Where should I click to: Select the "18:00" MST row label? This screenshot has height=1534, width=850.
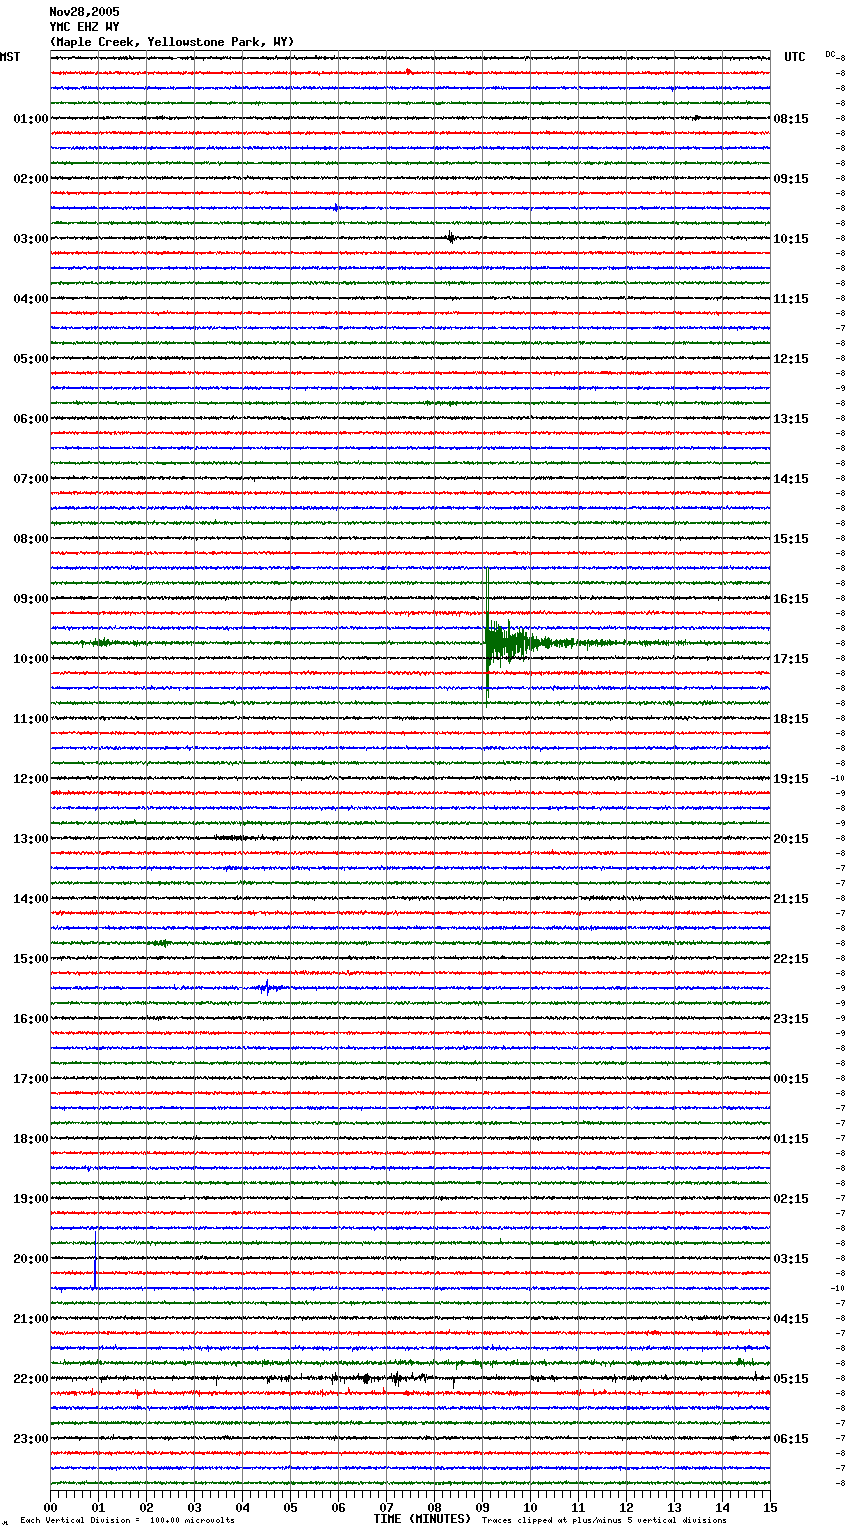(31, 1139)
